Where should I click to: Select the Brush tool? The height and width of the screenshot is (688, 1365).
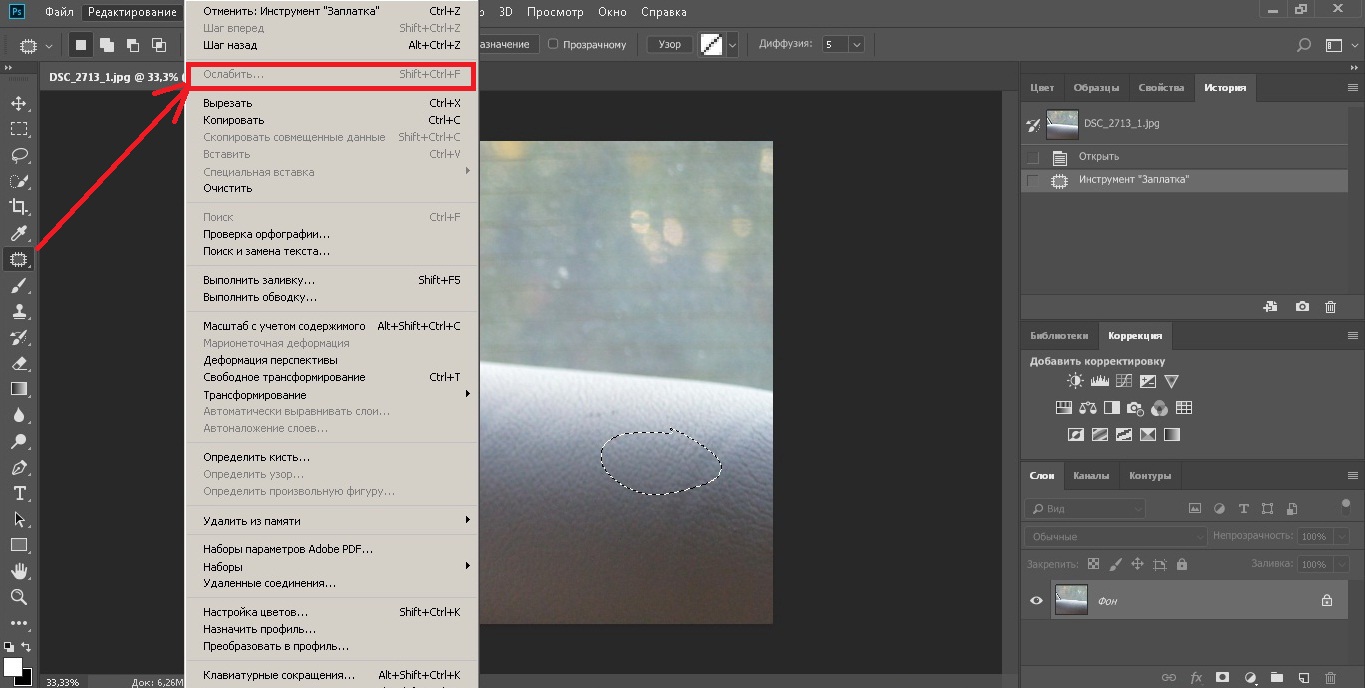coord(19,285)
